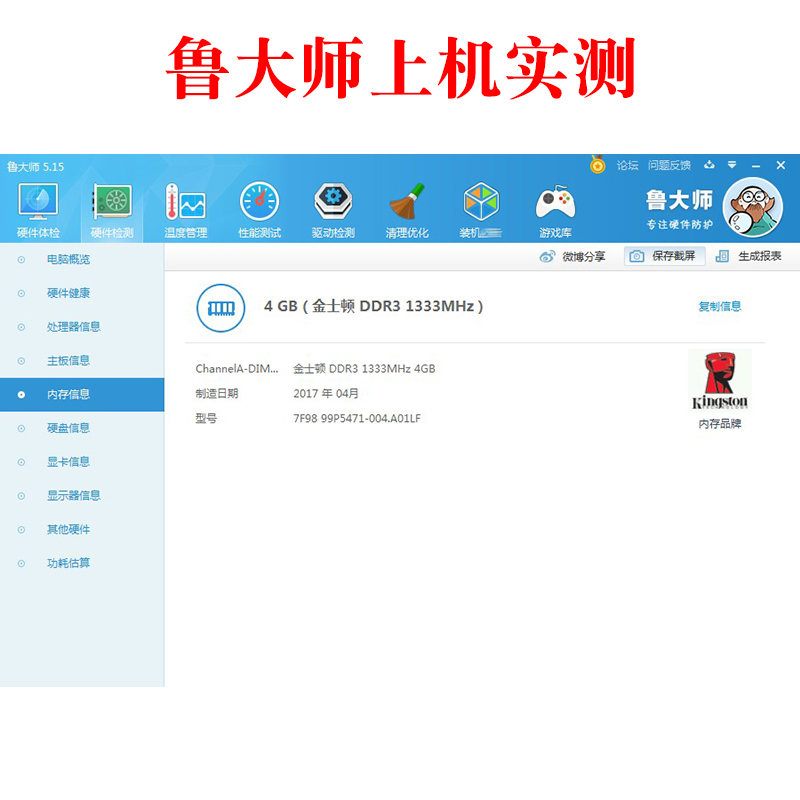Minimize the 鲁大师 window
Image resolution: width=800 pixels, height=800 pixels.
click(756, 166)
